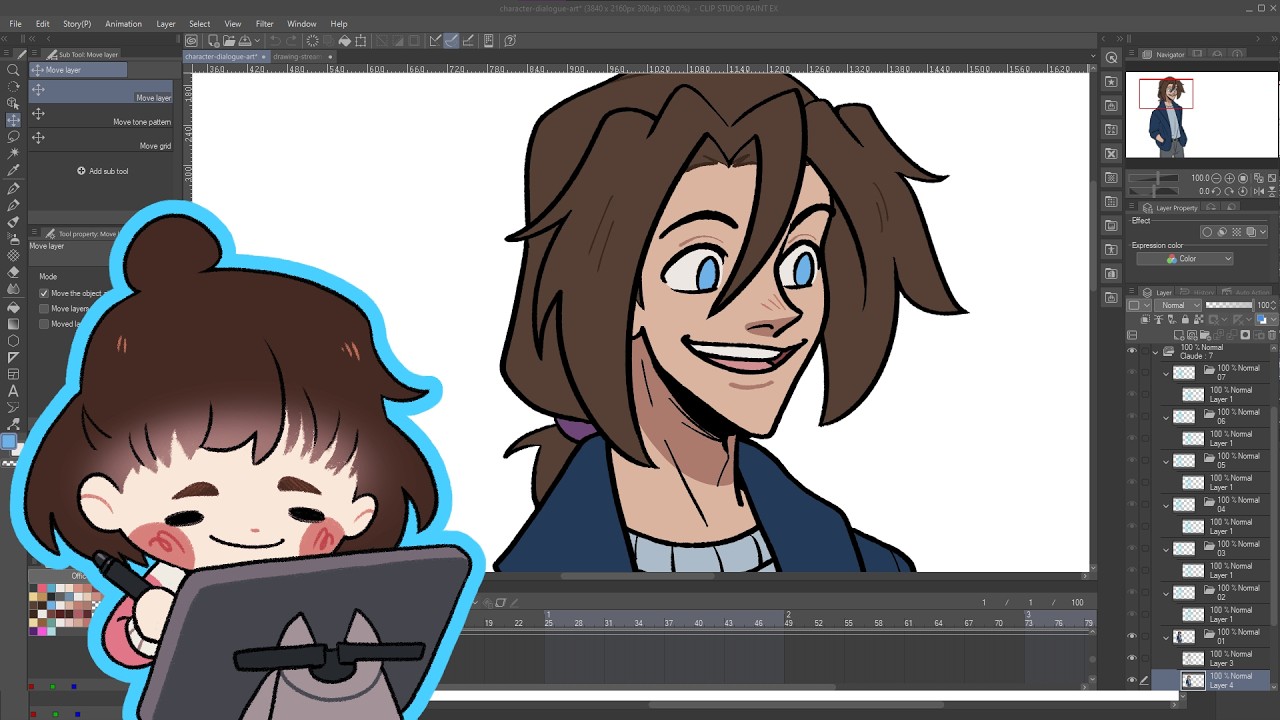Adjust the Navigator zoom slider
The height and width of the screenshot is (720, 1280).
pos(1153,178)
